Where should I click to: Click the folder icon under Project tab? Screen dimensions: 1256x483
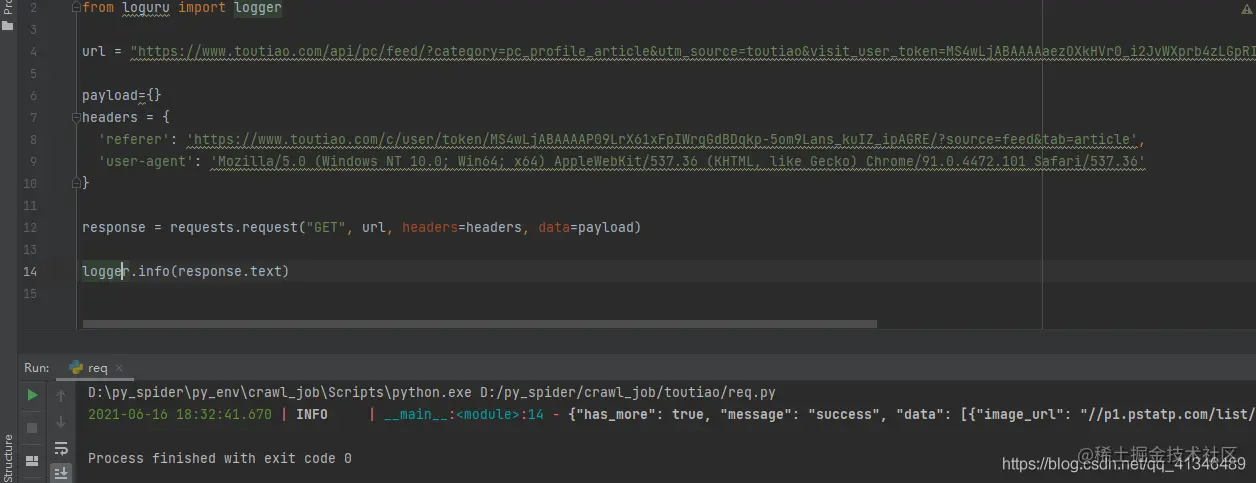(8, 26)
